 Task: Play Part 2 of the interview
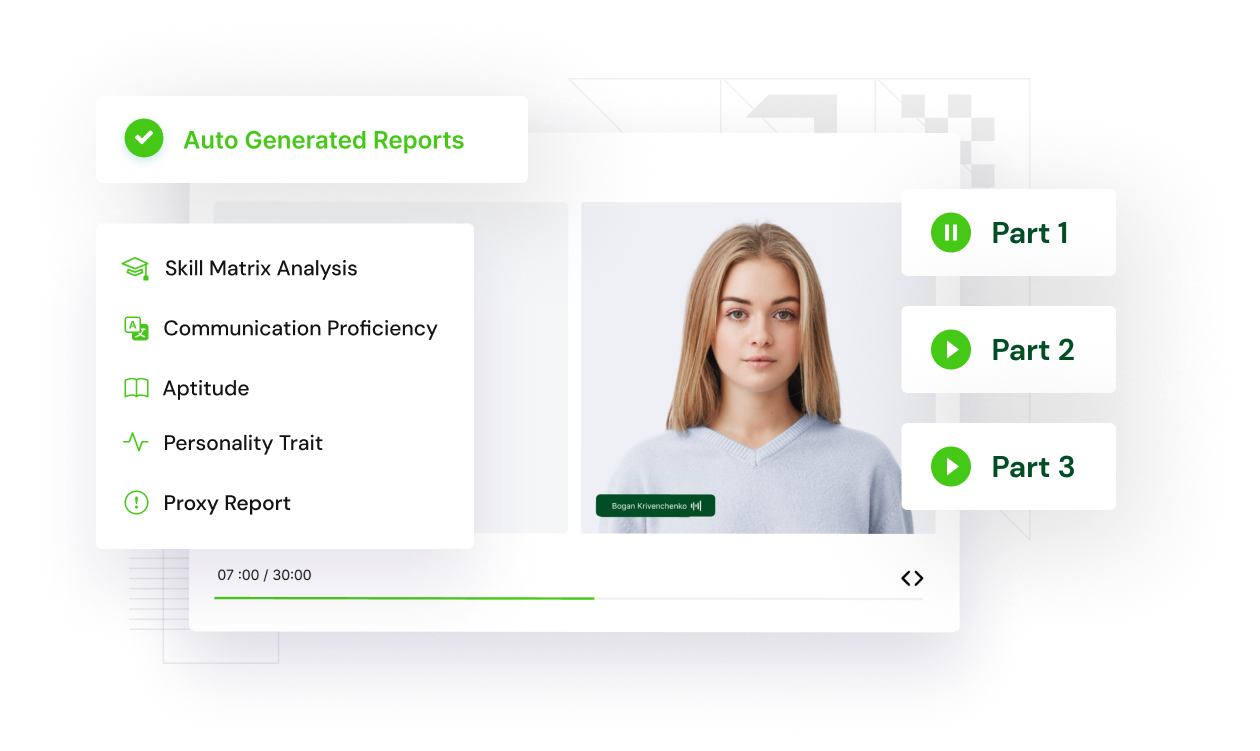pyautogui.click(x=950, y=350)
